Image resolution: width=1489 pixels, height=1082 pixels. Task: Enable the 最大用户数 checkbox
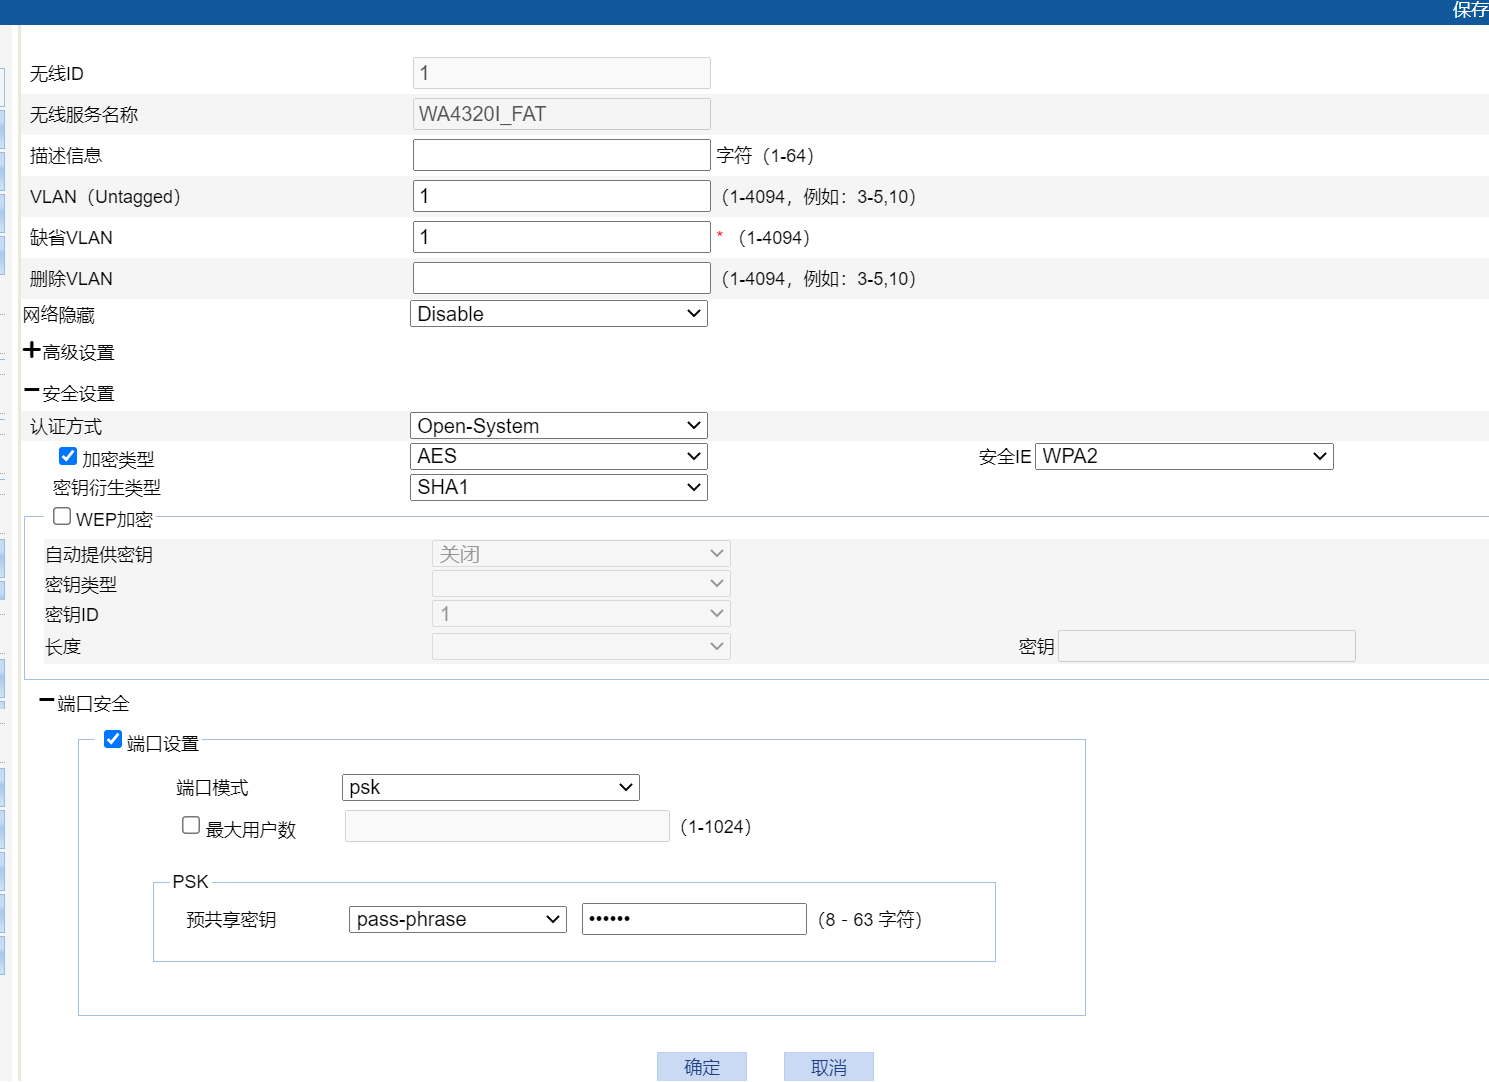pyautogui.click(x=191, y=825)
